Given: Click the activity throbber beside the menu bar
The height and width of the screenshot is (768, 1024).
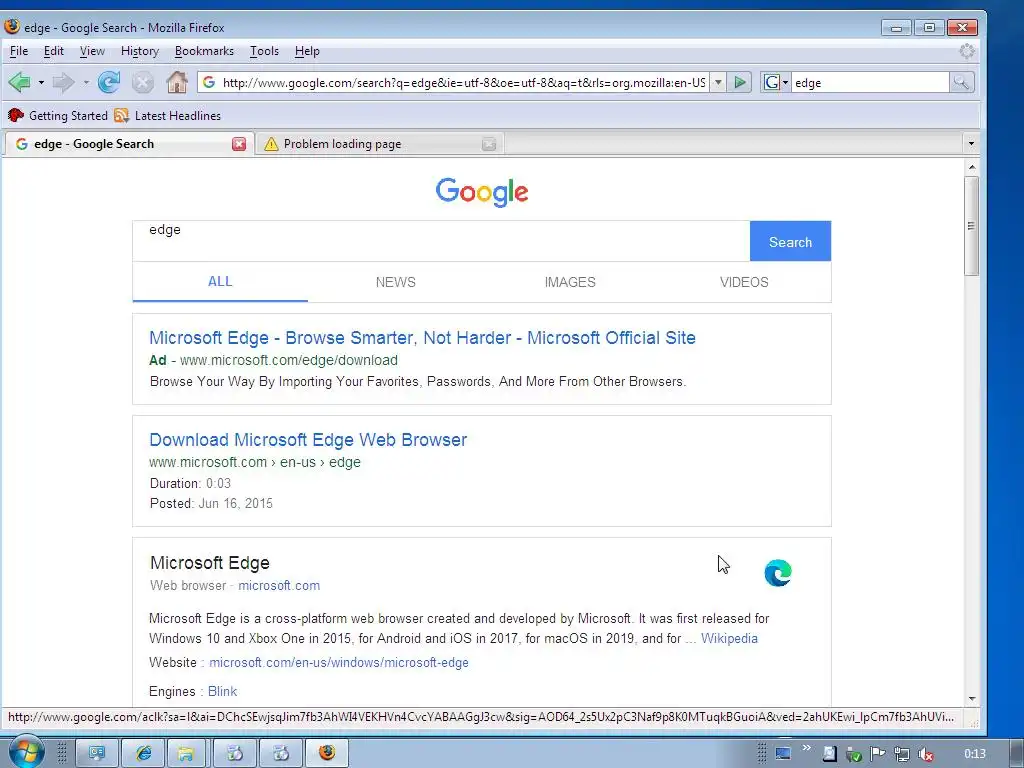Looking at the screenshot, I should [967, 51].
